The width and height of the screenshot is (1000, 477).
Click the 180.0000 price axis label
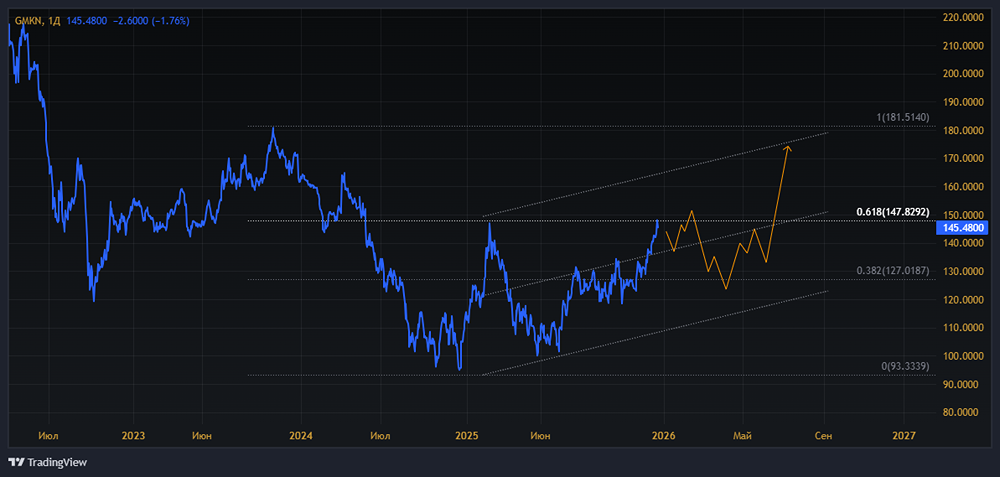pos(962,130)
